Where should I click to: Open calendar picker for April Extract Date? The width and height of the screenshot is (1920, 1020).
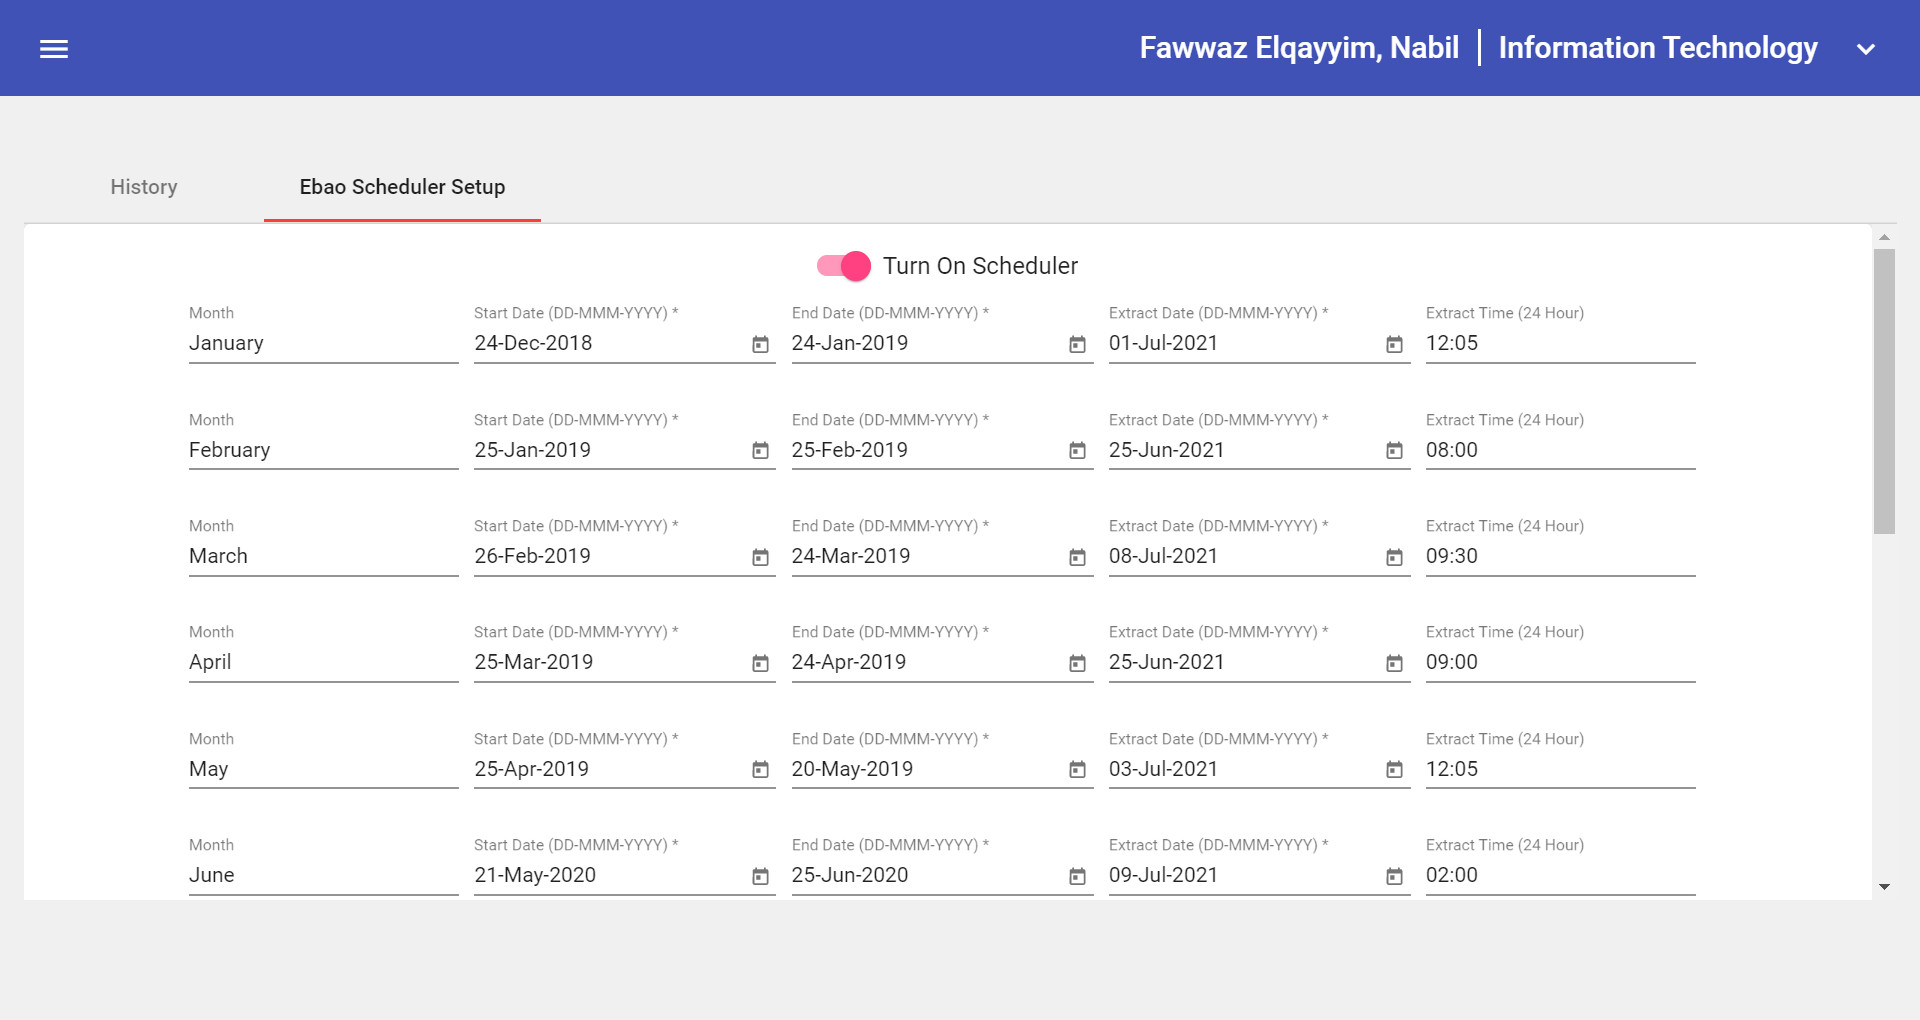click(x=1393, y=662)
